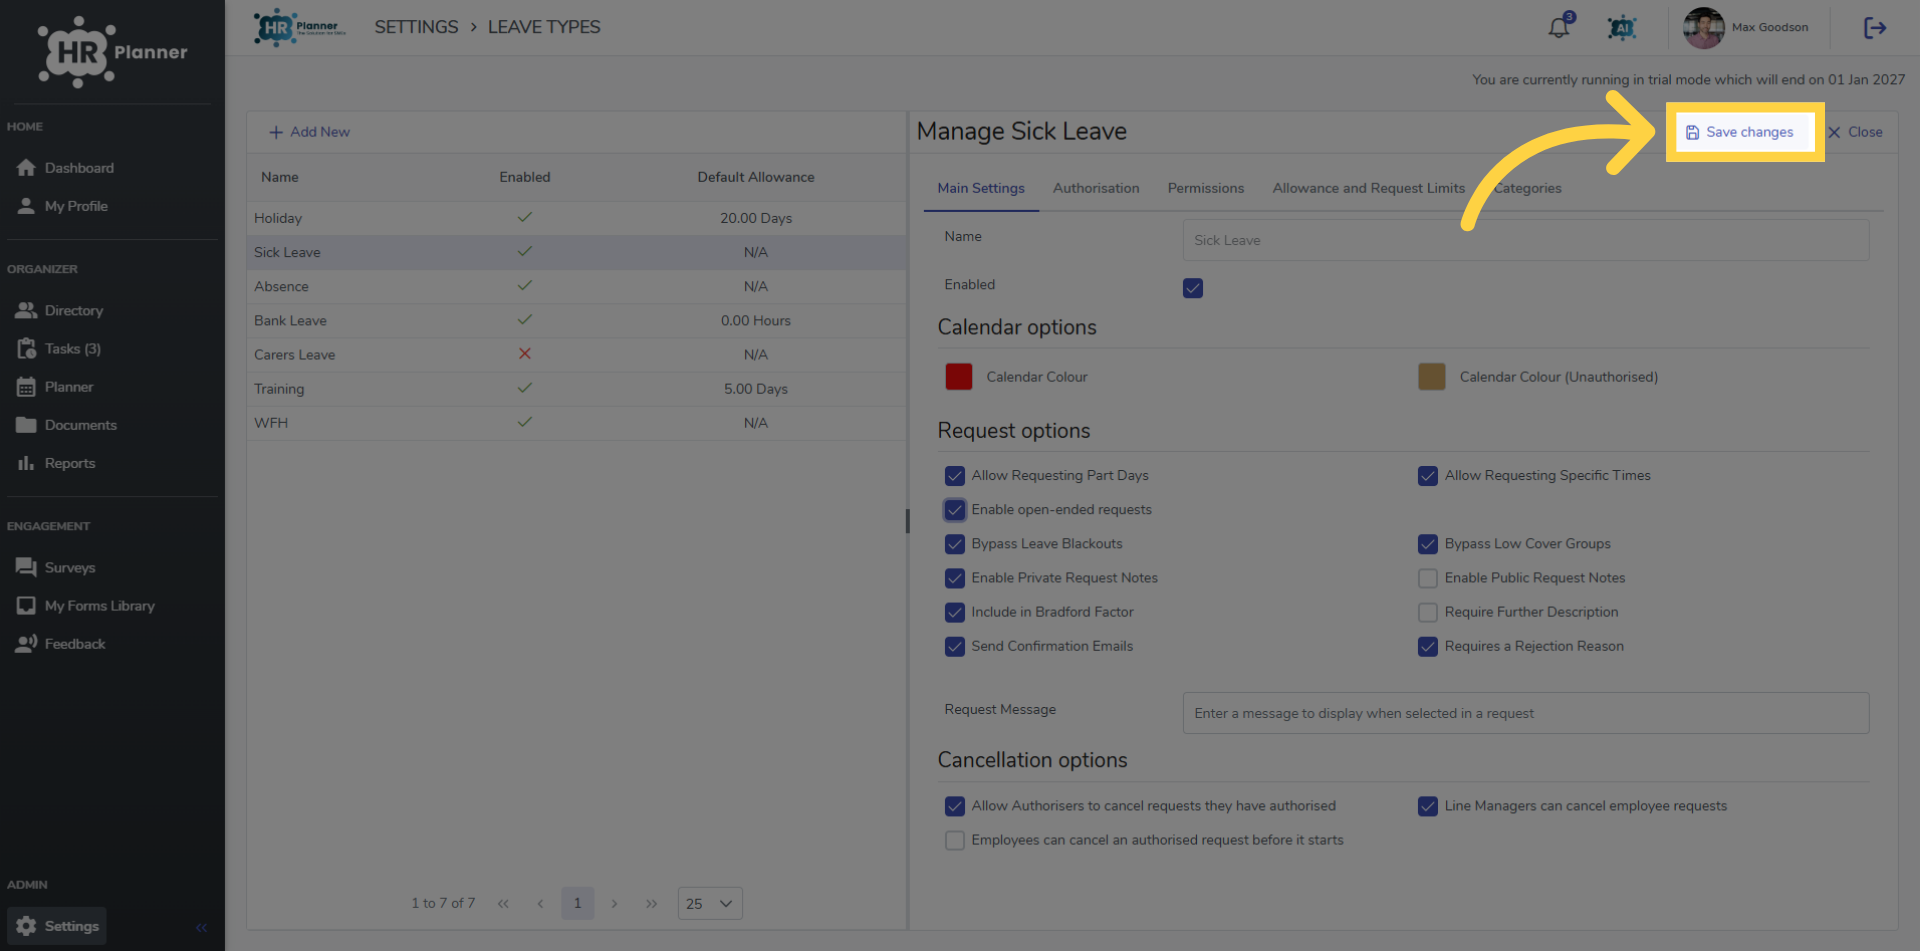Click the HR Planner header logo

click(300, 27)
